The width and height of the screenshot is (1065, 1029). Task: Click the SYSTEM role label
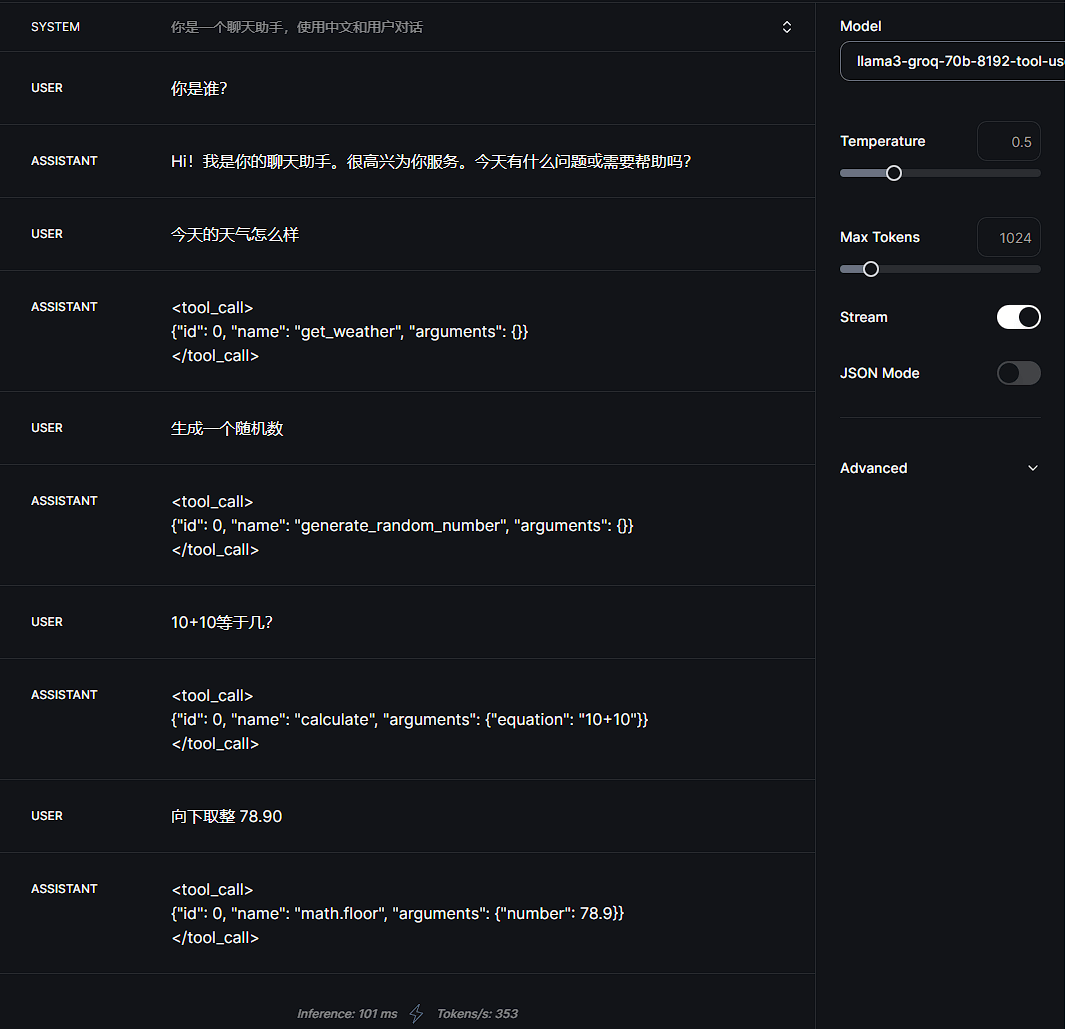click(55, 27)
